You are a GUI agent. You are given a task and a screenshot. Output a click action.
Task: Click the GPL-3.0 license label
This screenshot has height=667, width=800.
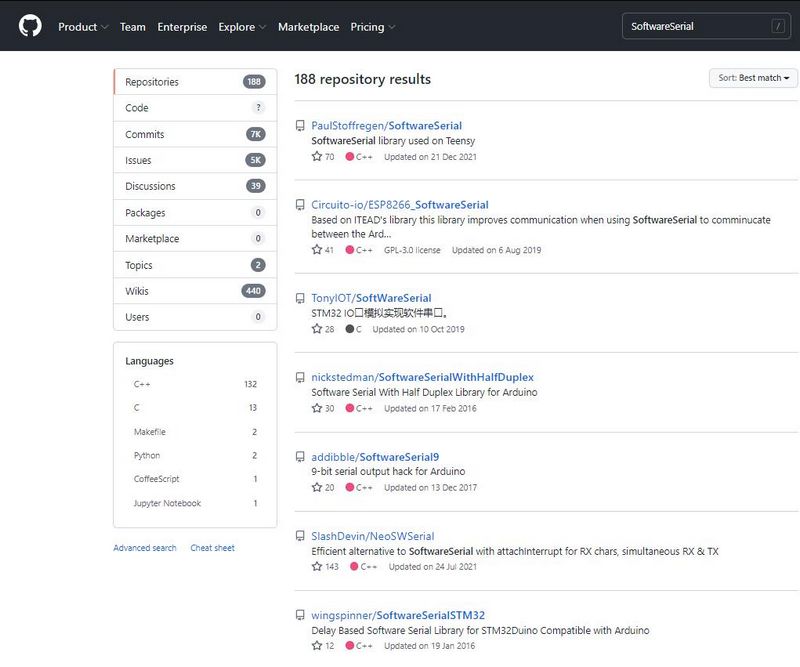[x=412, y=250]
